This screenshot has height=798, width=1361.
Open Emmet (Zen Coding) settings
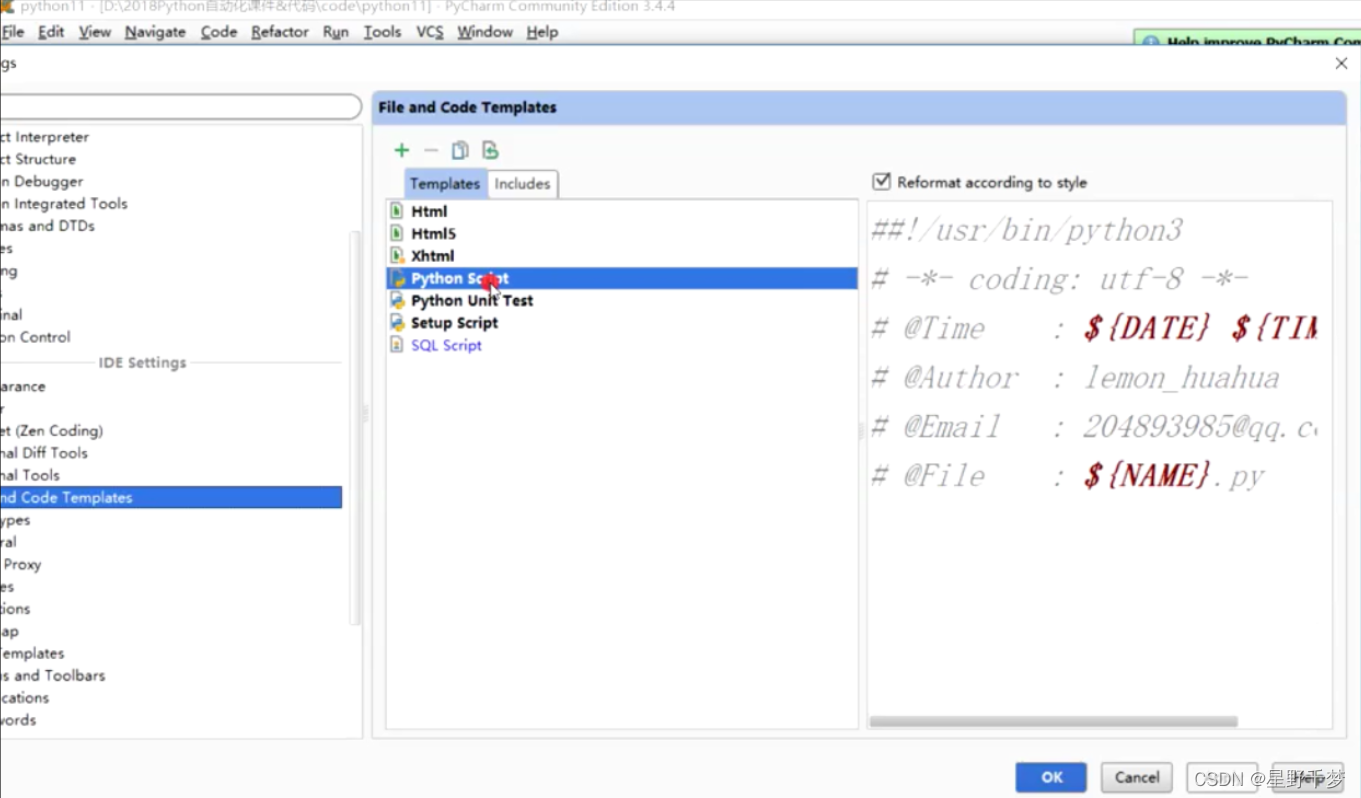[52, 431]
